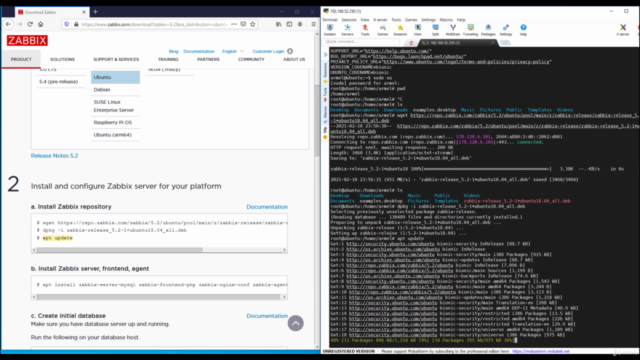Open the Settings toolbar icon in MobaXterm
This screenshot has height=360, width=640.
point(506,29)
